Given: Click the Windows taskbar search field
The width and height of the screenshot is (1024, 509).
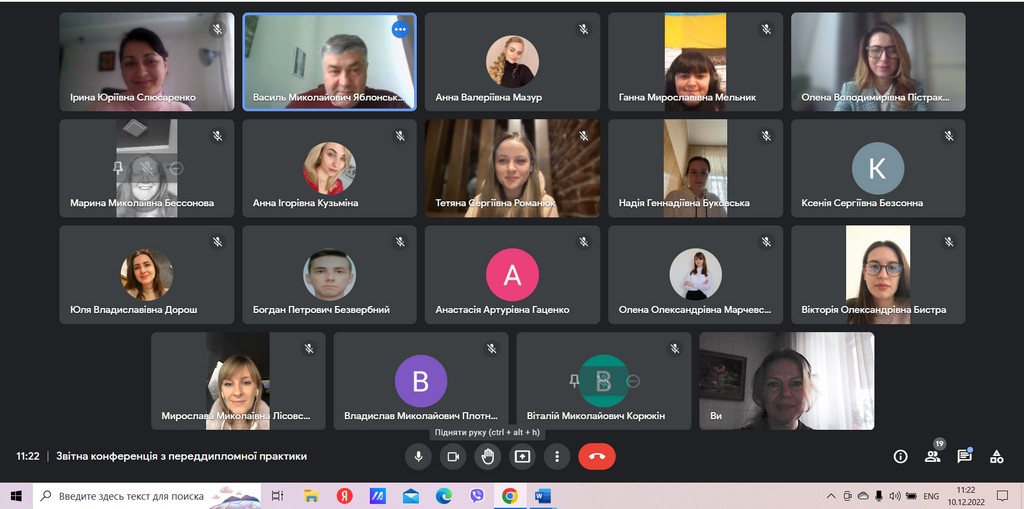Looking at the screenshot, I should [140, 496].
